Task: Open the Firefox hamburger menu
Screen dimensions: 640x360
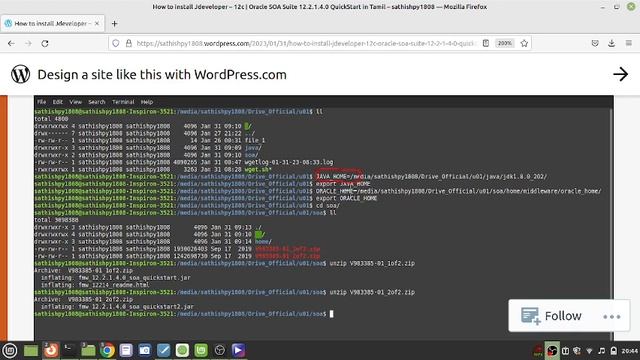Action: tap(629, 43)
